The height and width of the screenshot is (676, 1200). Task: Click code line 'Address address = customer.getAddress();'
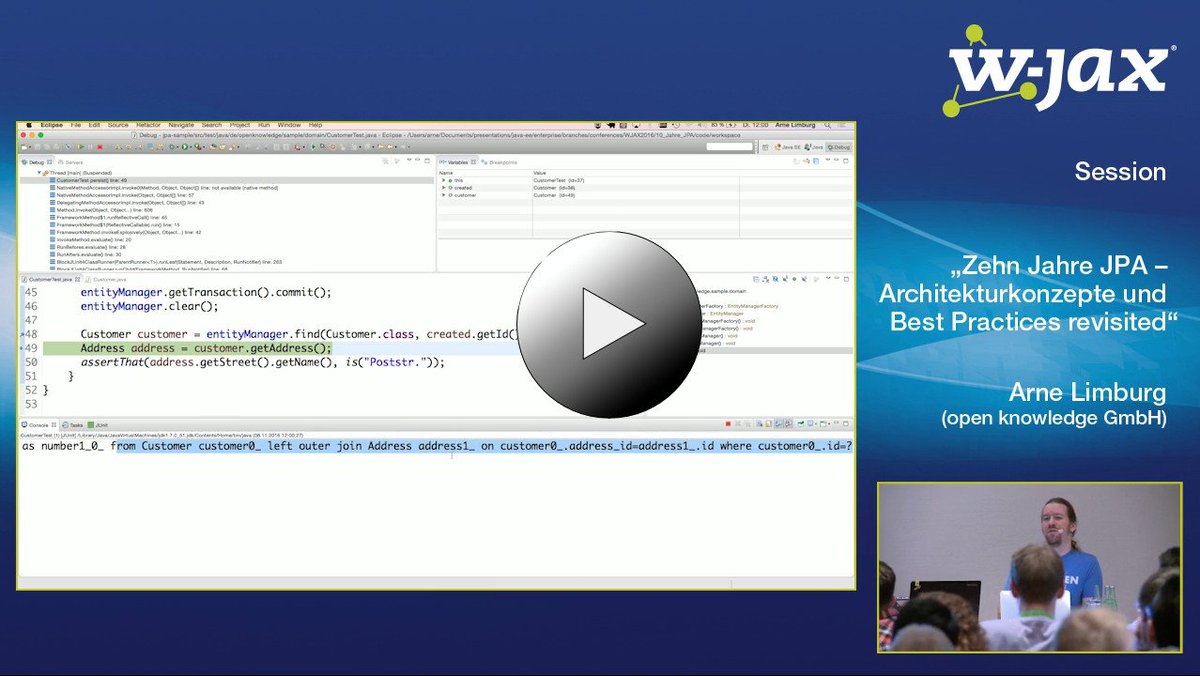[x=205, y=348]
